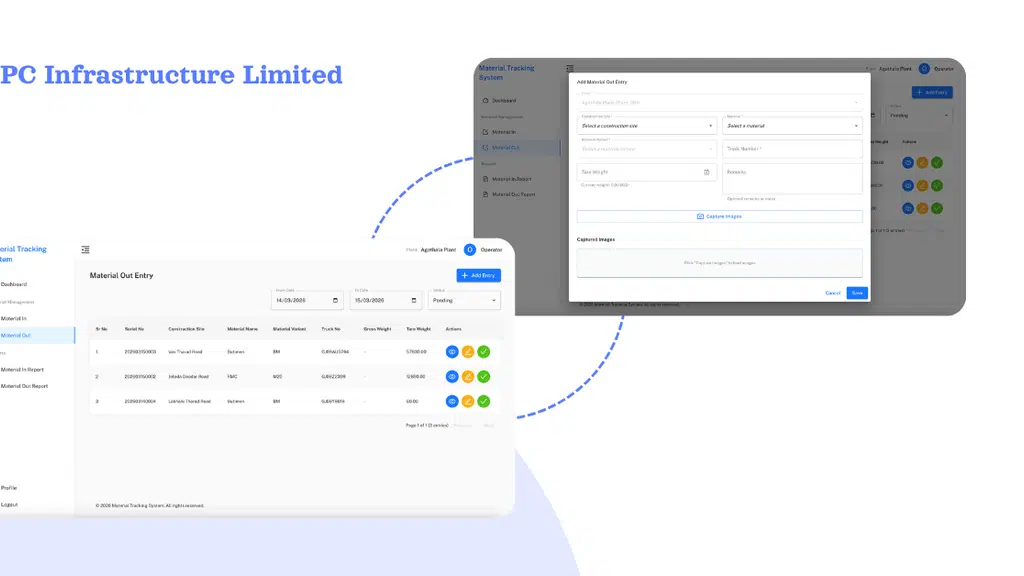Click Operator avatar in dialog screenshot header
Screen dimensions: 1024x576
tap(924, 69)
